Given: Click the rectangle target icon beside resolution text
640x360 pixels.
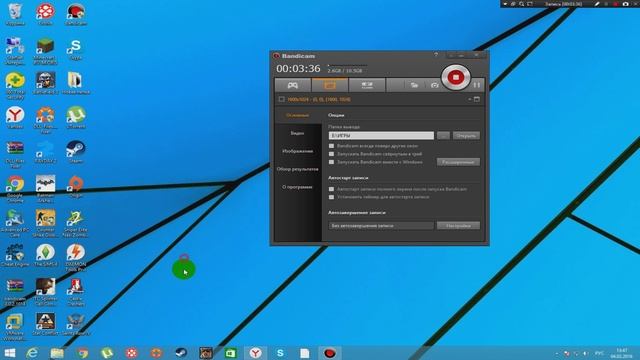Looking at the screenshot, I should tap(282, 99).
